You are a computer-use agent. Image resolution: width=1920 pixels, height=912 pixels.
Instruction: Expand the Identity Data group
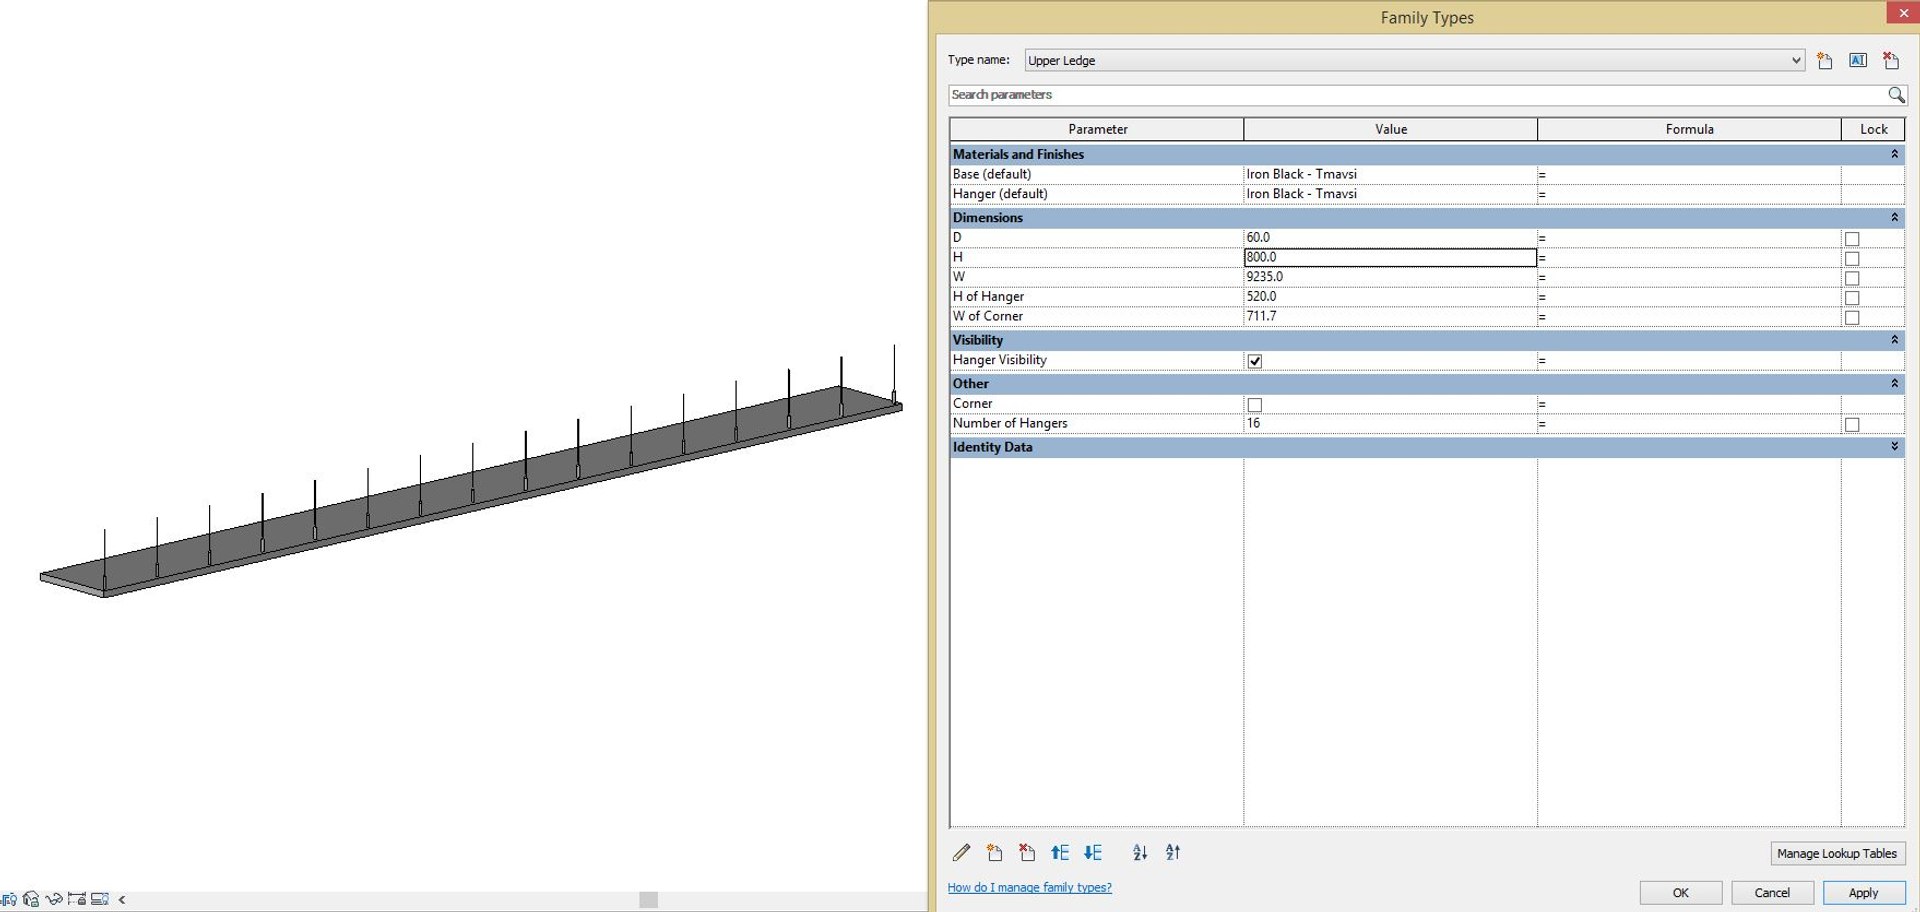click(1894, 447)
